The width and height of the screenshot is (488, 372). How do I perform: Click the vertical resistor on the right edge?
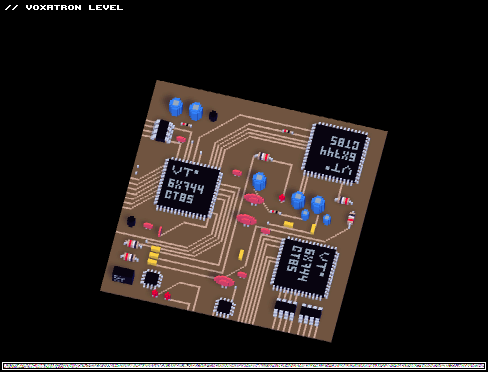pos(351,219)
